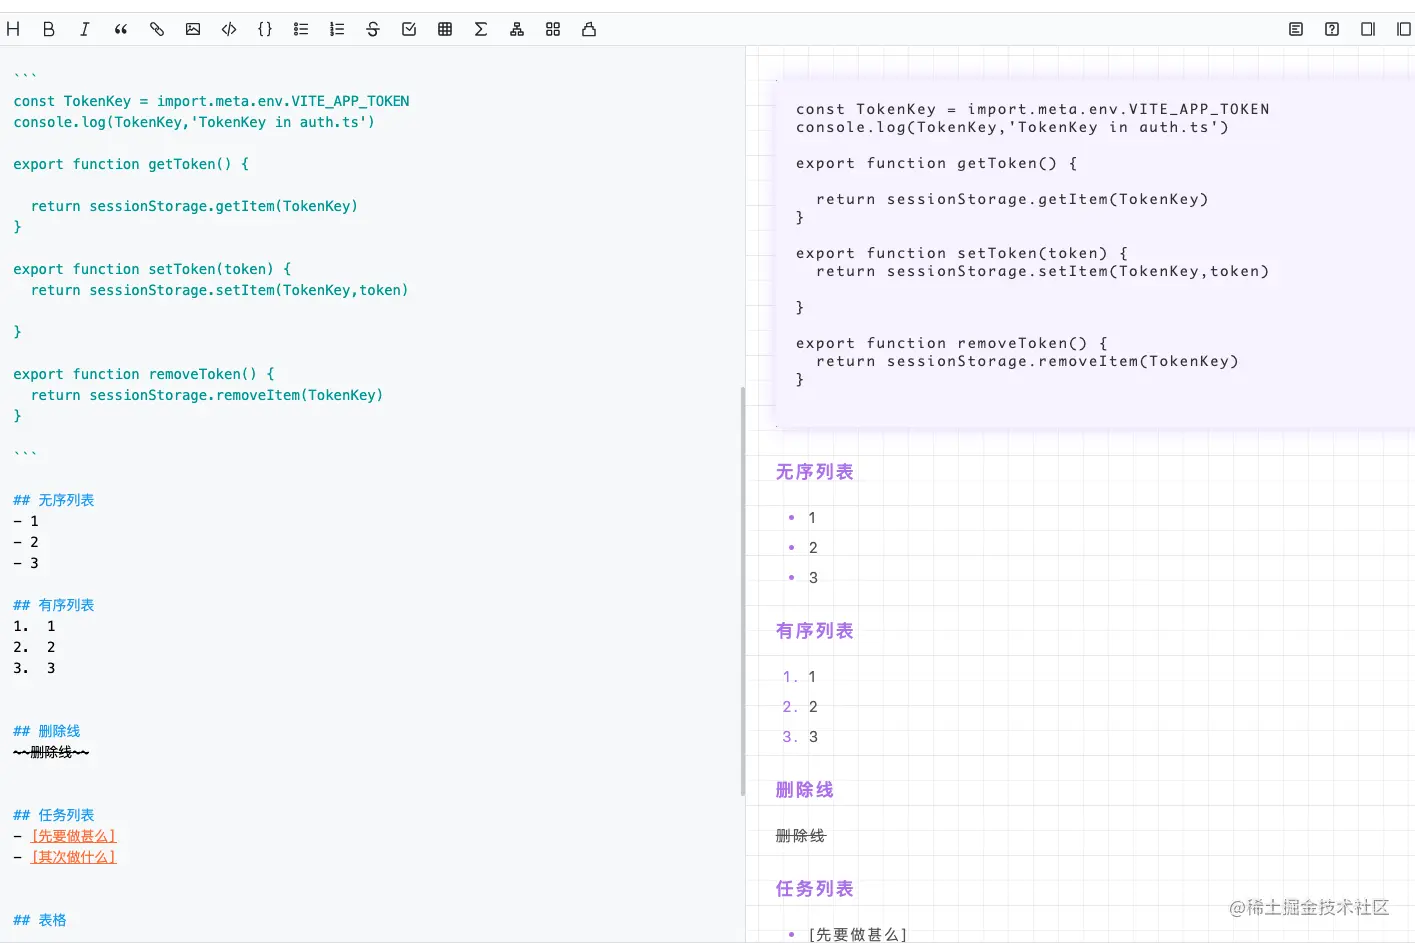The image size is (1415, 943).
Task: Click the struck-through 删除线 text in preview
Action: click(x=801, y=836)
